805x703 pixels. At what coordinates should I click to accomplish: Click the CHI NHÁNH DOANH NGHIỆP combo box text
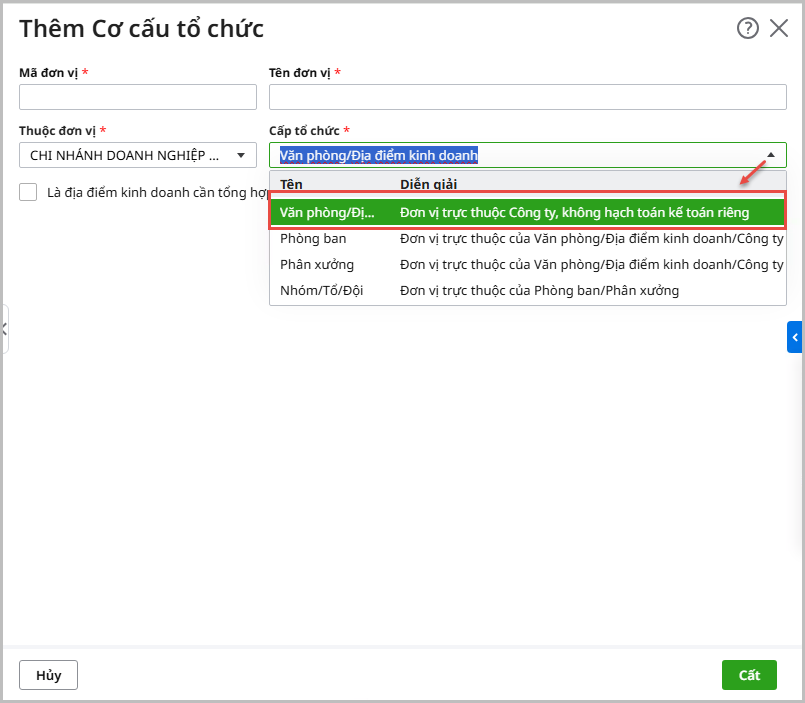[125, 155]
